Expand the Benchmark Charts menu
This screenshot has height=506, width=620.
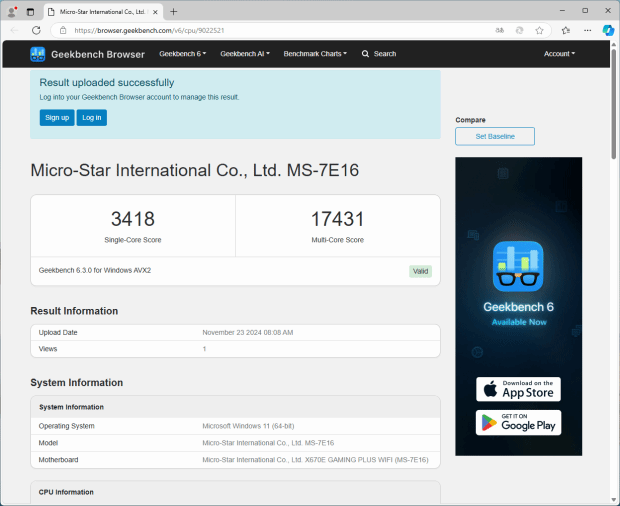(315, 54)
